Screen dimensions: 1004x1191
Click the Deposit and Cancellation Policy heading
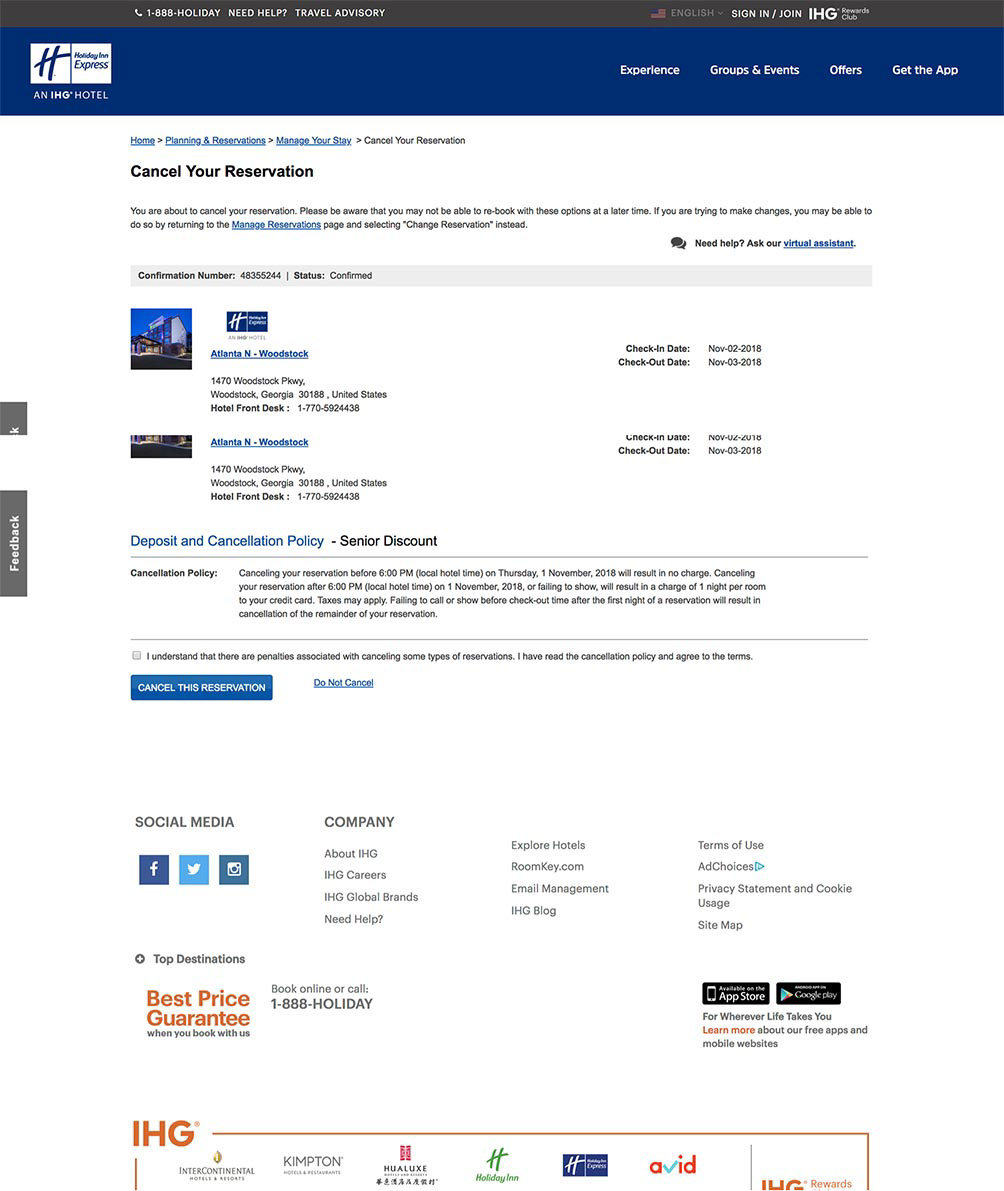pos(227,541)
